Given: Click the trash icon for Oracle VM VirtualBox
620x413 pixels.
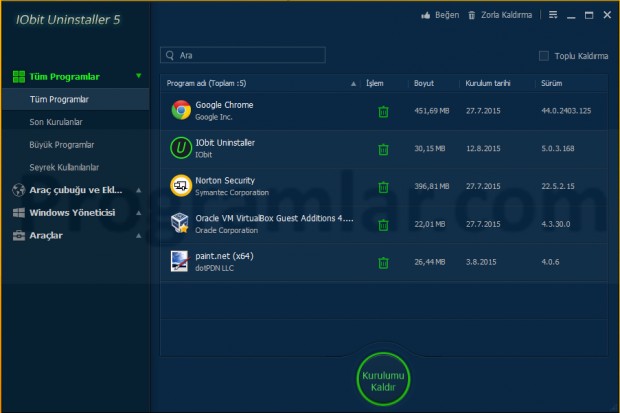Looking at the screenshot, I should 383,225.
